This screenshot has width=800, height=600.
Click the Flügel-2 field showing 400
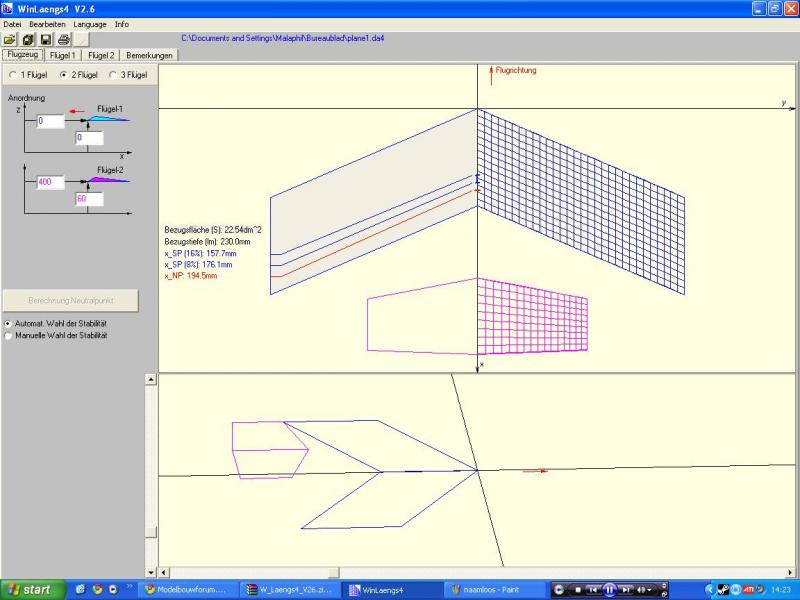pos(51,182)
